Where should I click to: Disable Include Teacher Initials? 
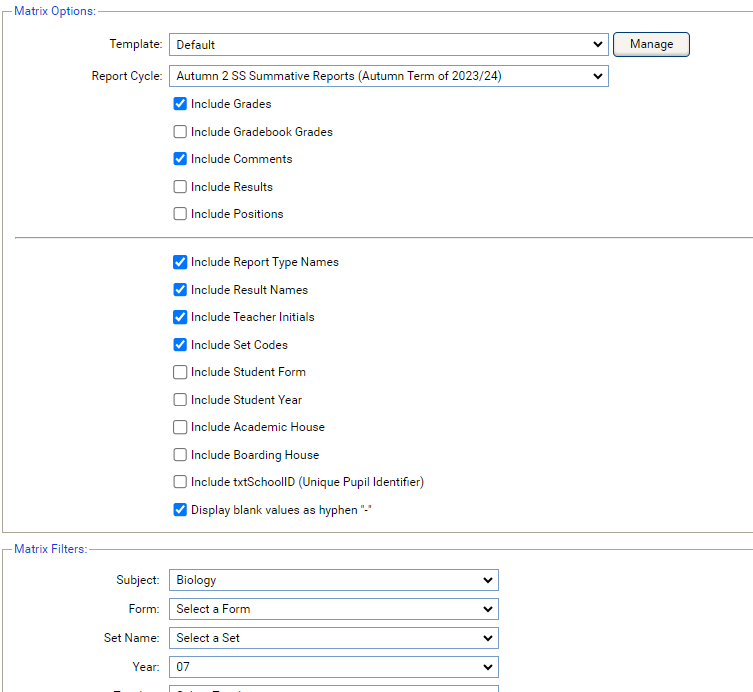tap(180, 317)
